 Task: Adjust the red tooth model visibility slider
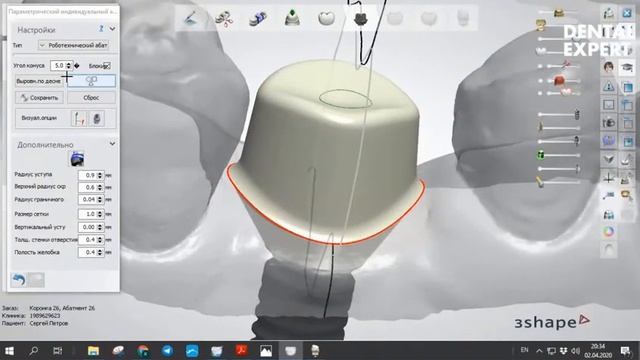559,81
